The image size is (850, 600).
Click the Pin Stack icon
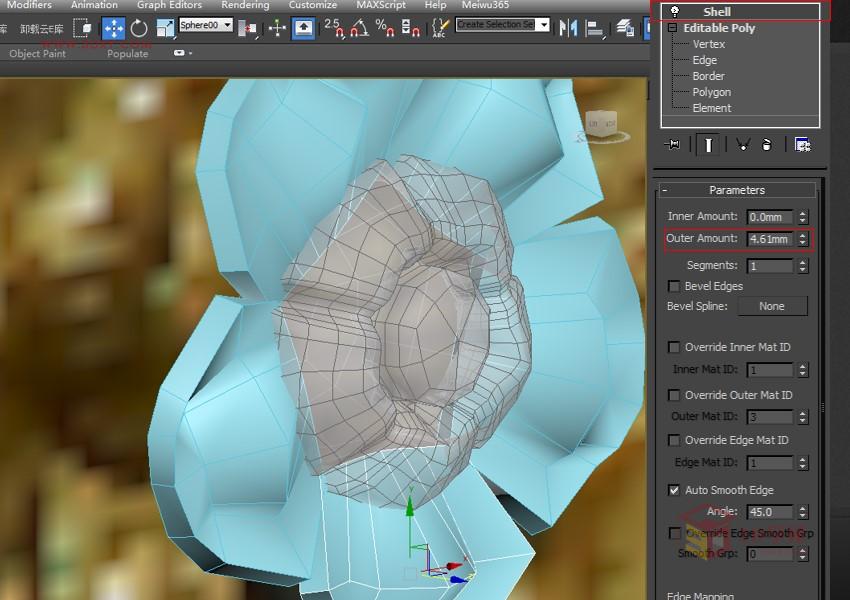674,145
